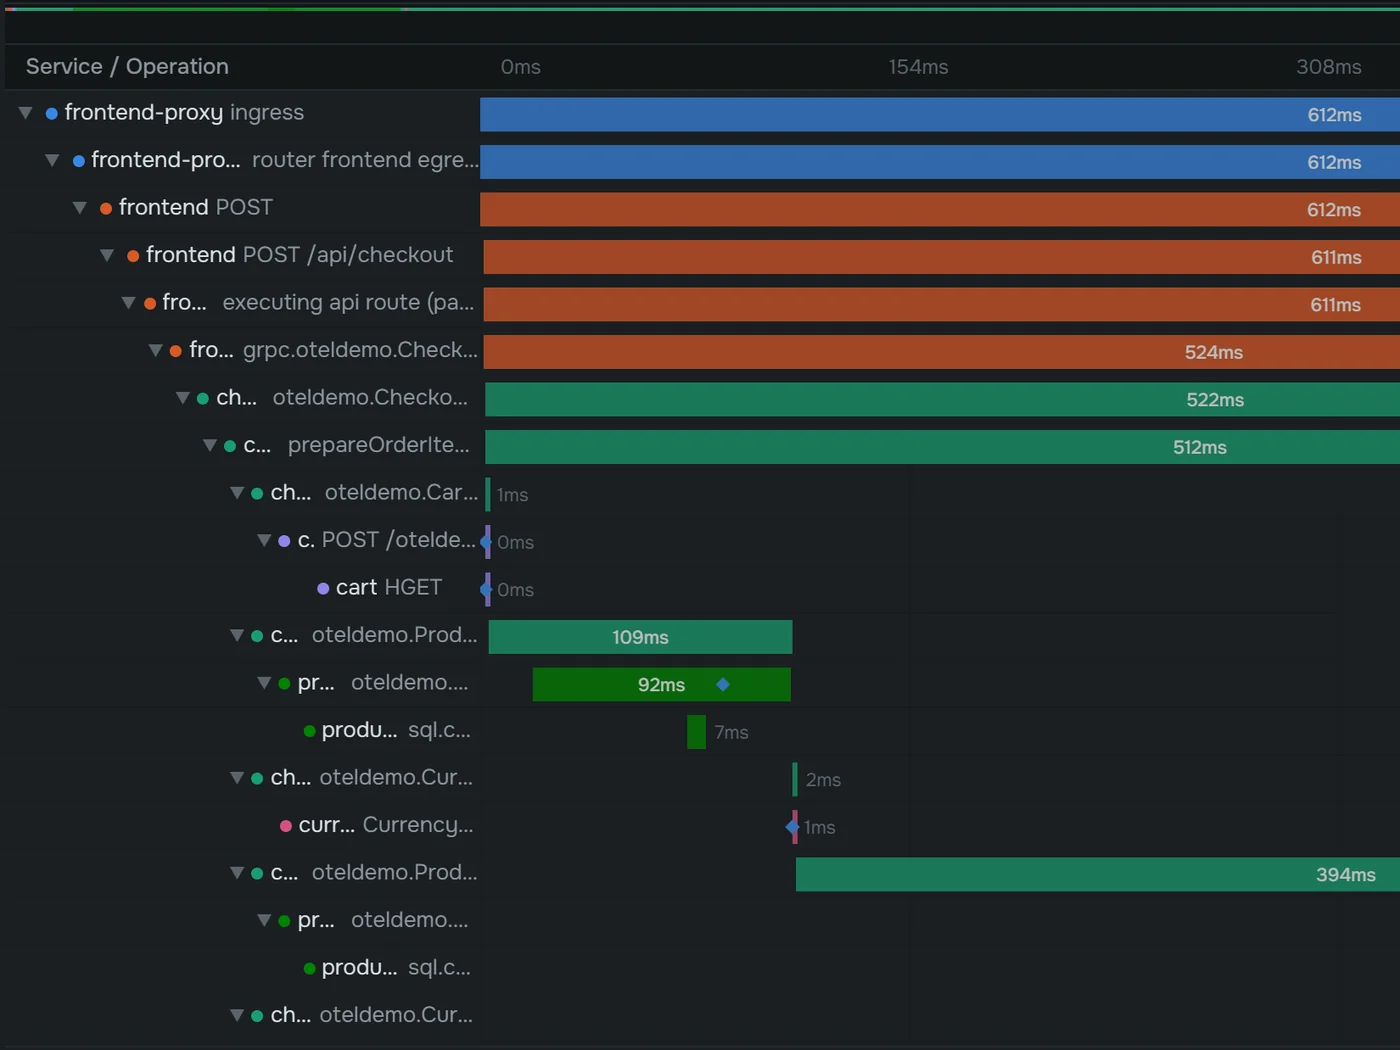Click the 92ms product span bar
Image resolution: width=1400 pixels, height=1050 pixels.
coord(661,685)
